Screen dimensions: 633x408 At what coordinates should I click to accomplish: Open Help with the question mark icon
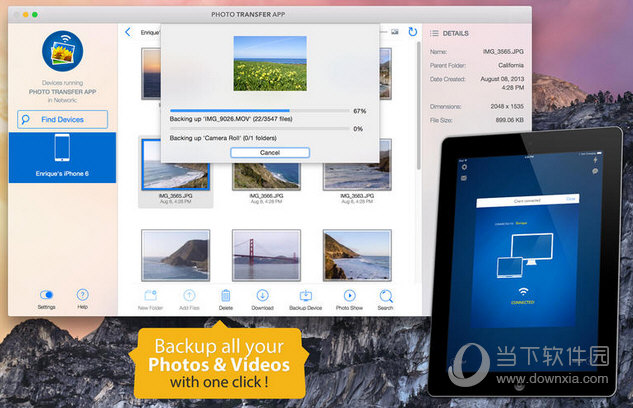point(82,299)
